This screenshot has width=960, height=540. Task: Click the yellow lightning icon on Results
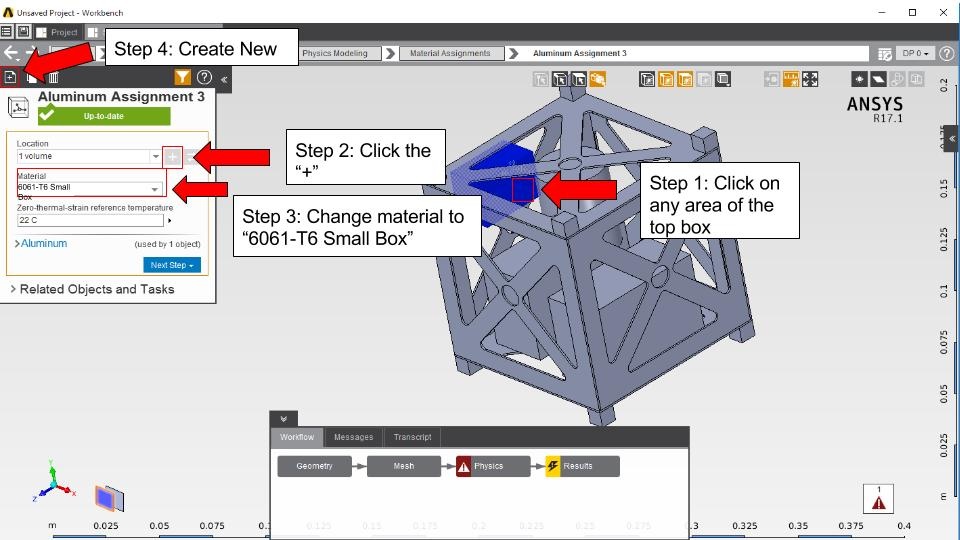(x=553, y=467)
